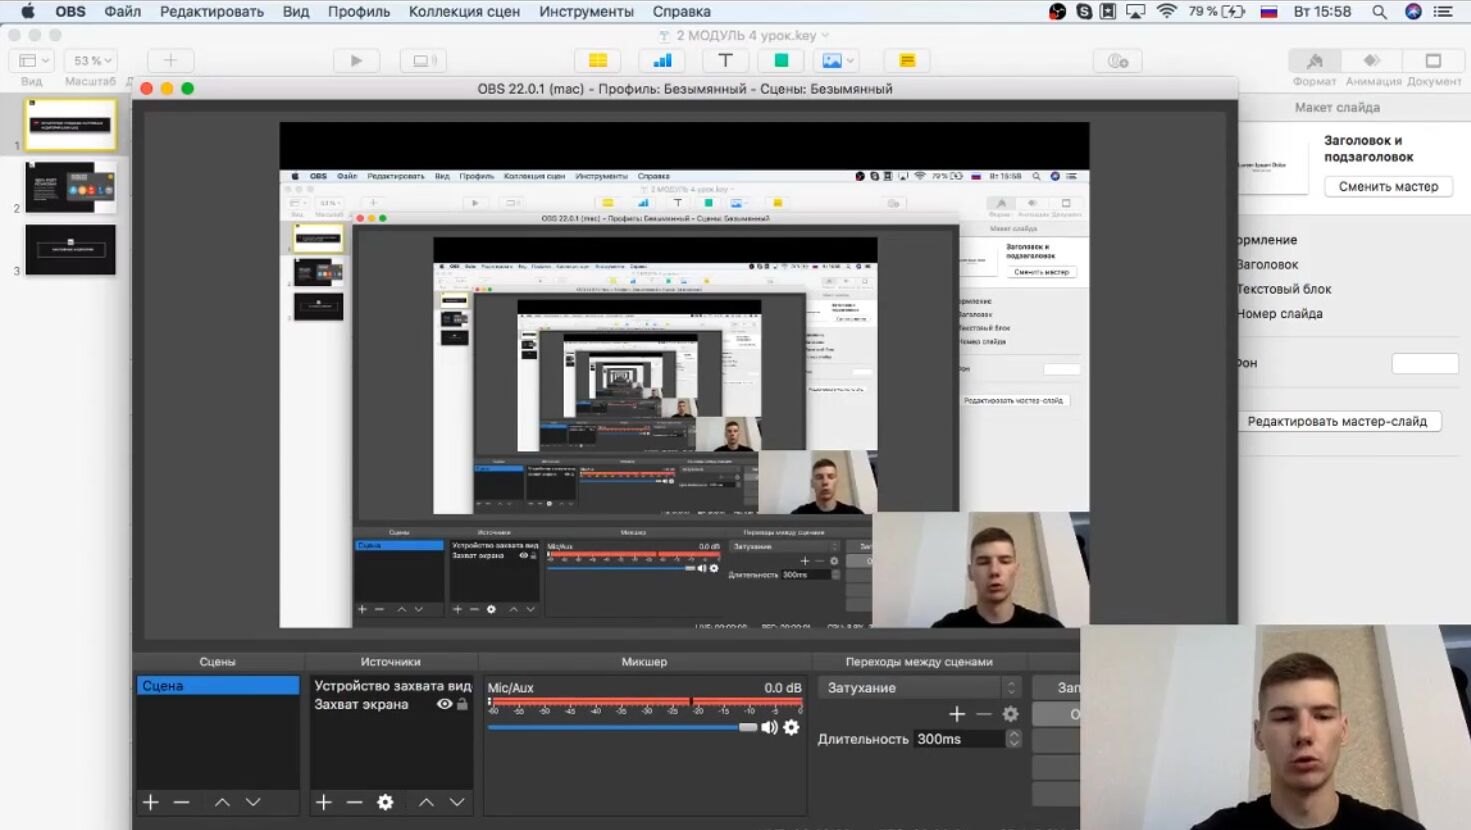Remove the selected scene with the minus icon
Image resolution: width=1471 pixels, height=830 pixels.
[181, 802]
